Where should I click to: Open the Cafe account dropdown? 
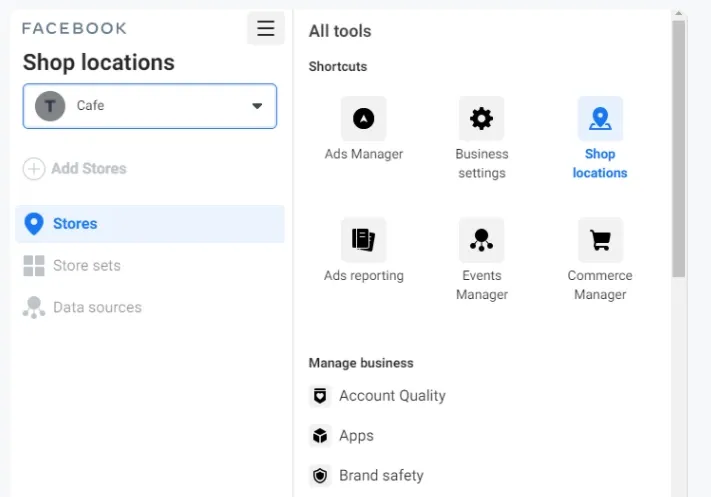coord(150,106)
